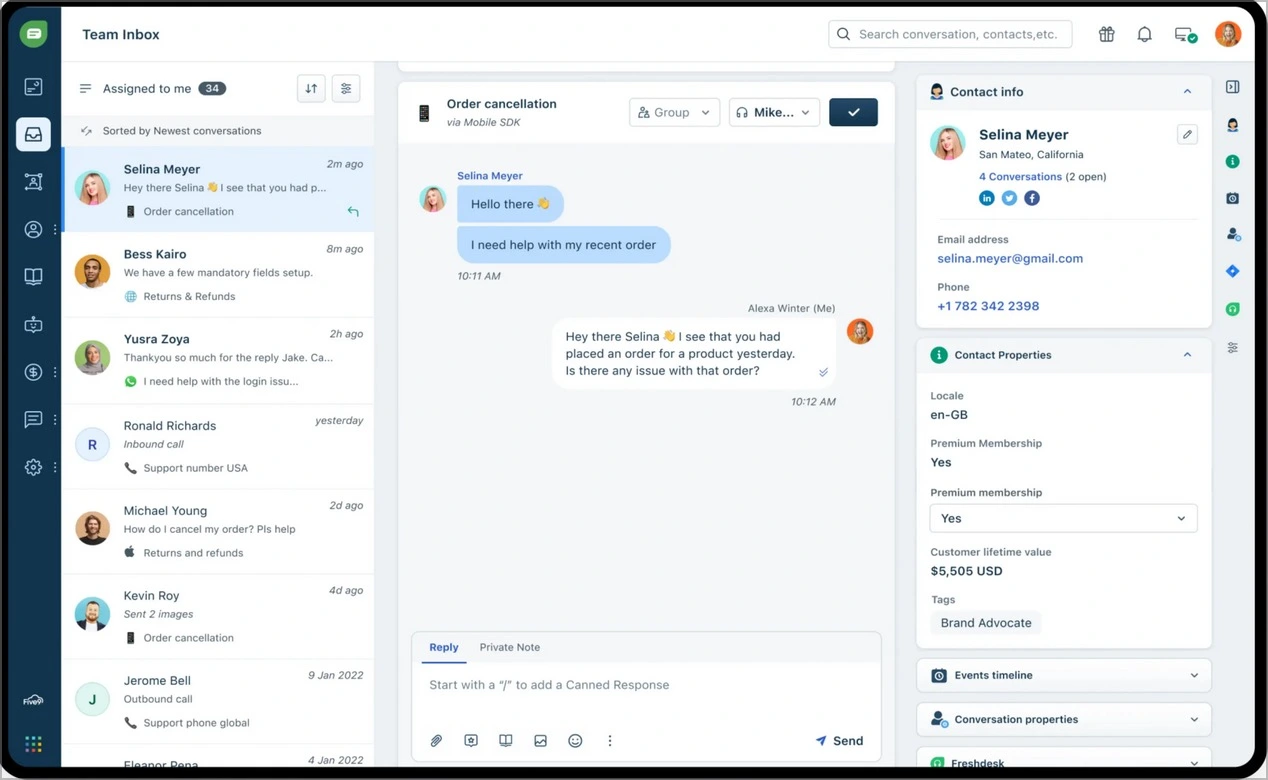The height and width of the screenshot is (780, 1268).
Task: Click the sort conversations arrows button
Action: point(311,88)
